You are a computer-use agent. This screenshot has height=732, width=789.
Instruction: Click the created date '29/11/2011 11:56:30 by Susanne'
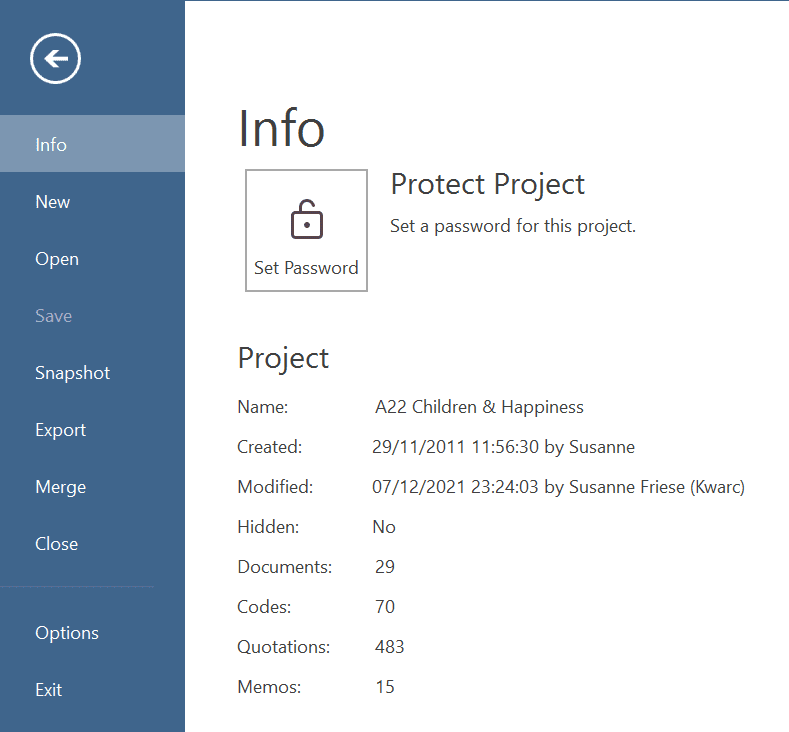point(503,447)
